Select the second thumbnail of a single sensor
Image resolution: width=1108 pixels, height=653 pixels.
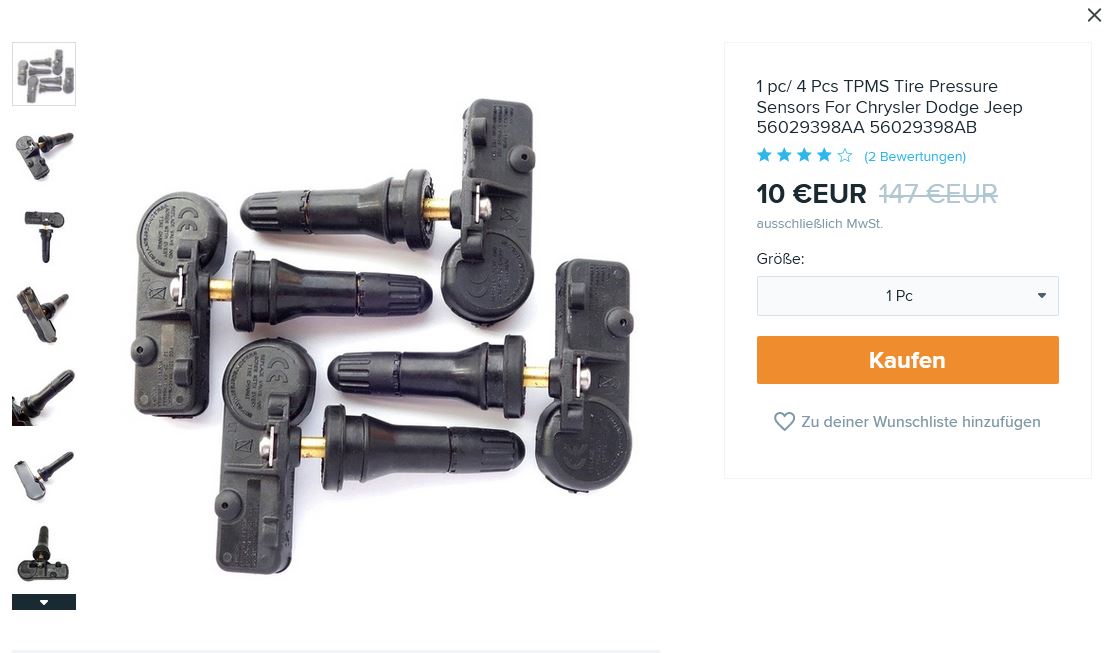click(44, 155)
